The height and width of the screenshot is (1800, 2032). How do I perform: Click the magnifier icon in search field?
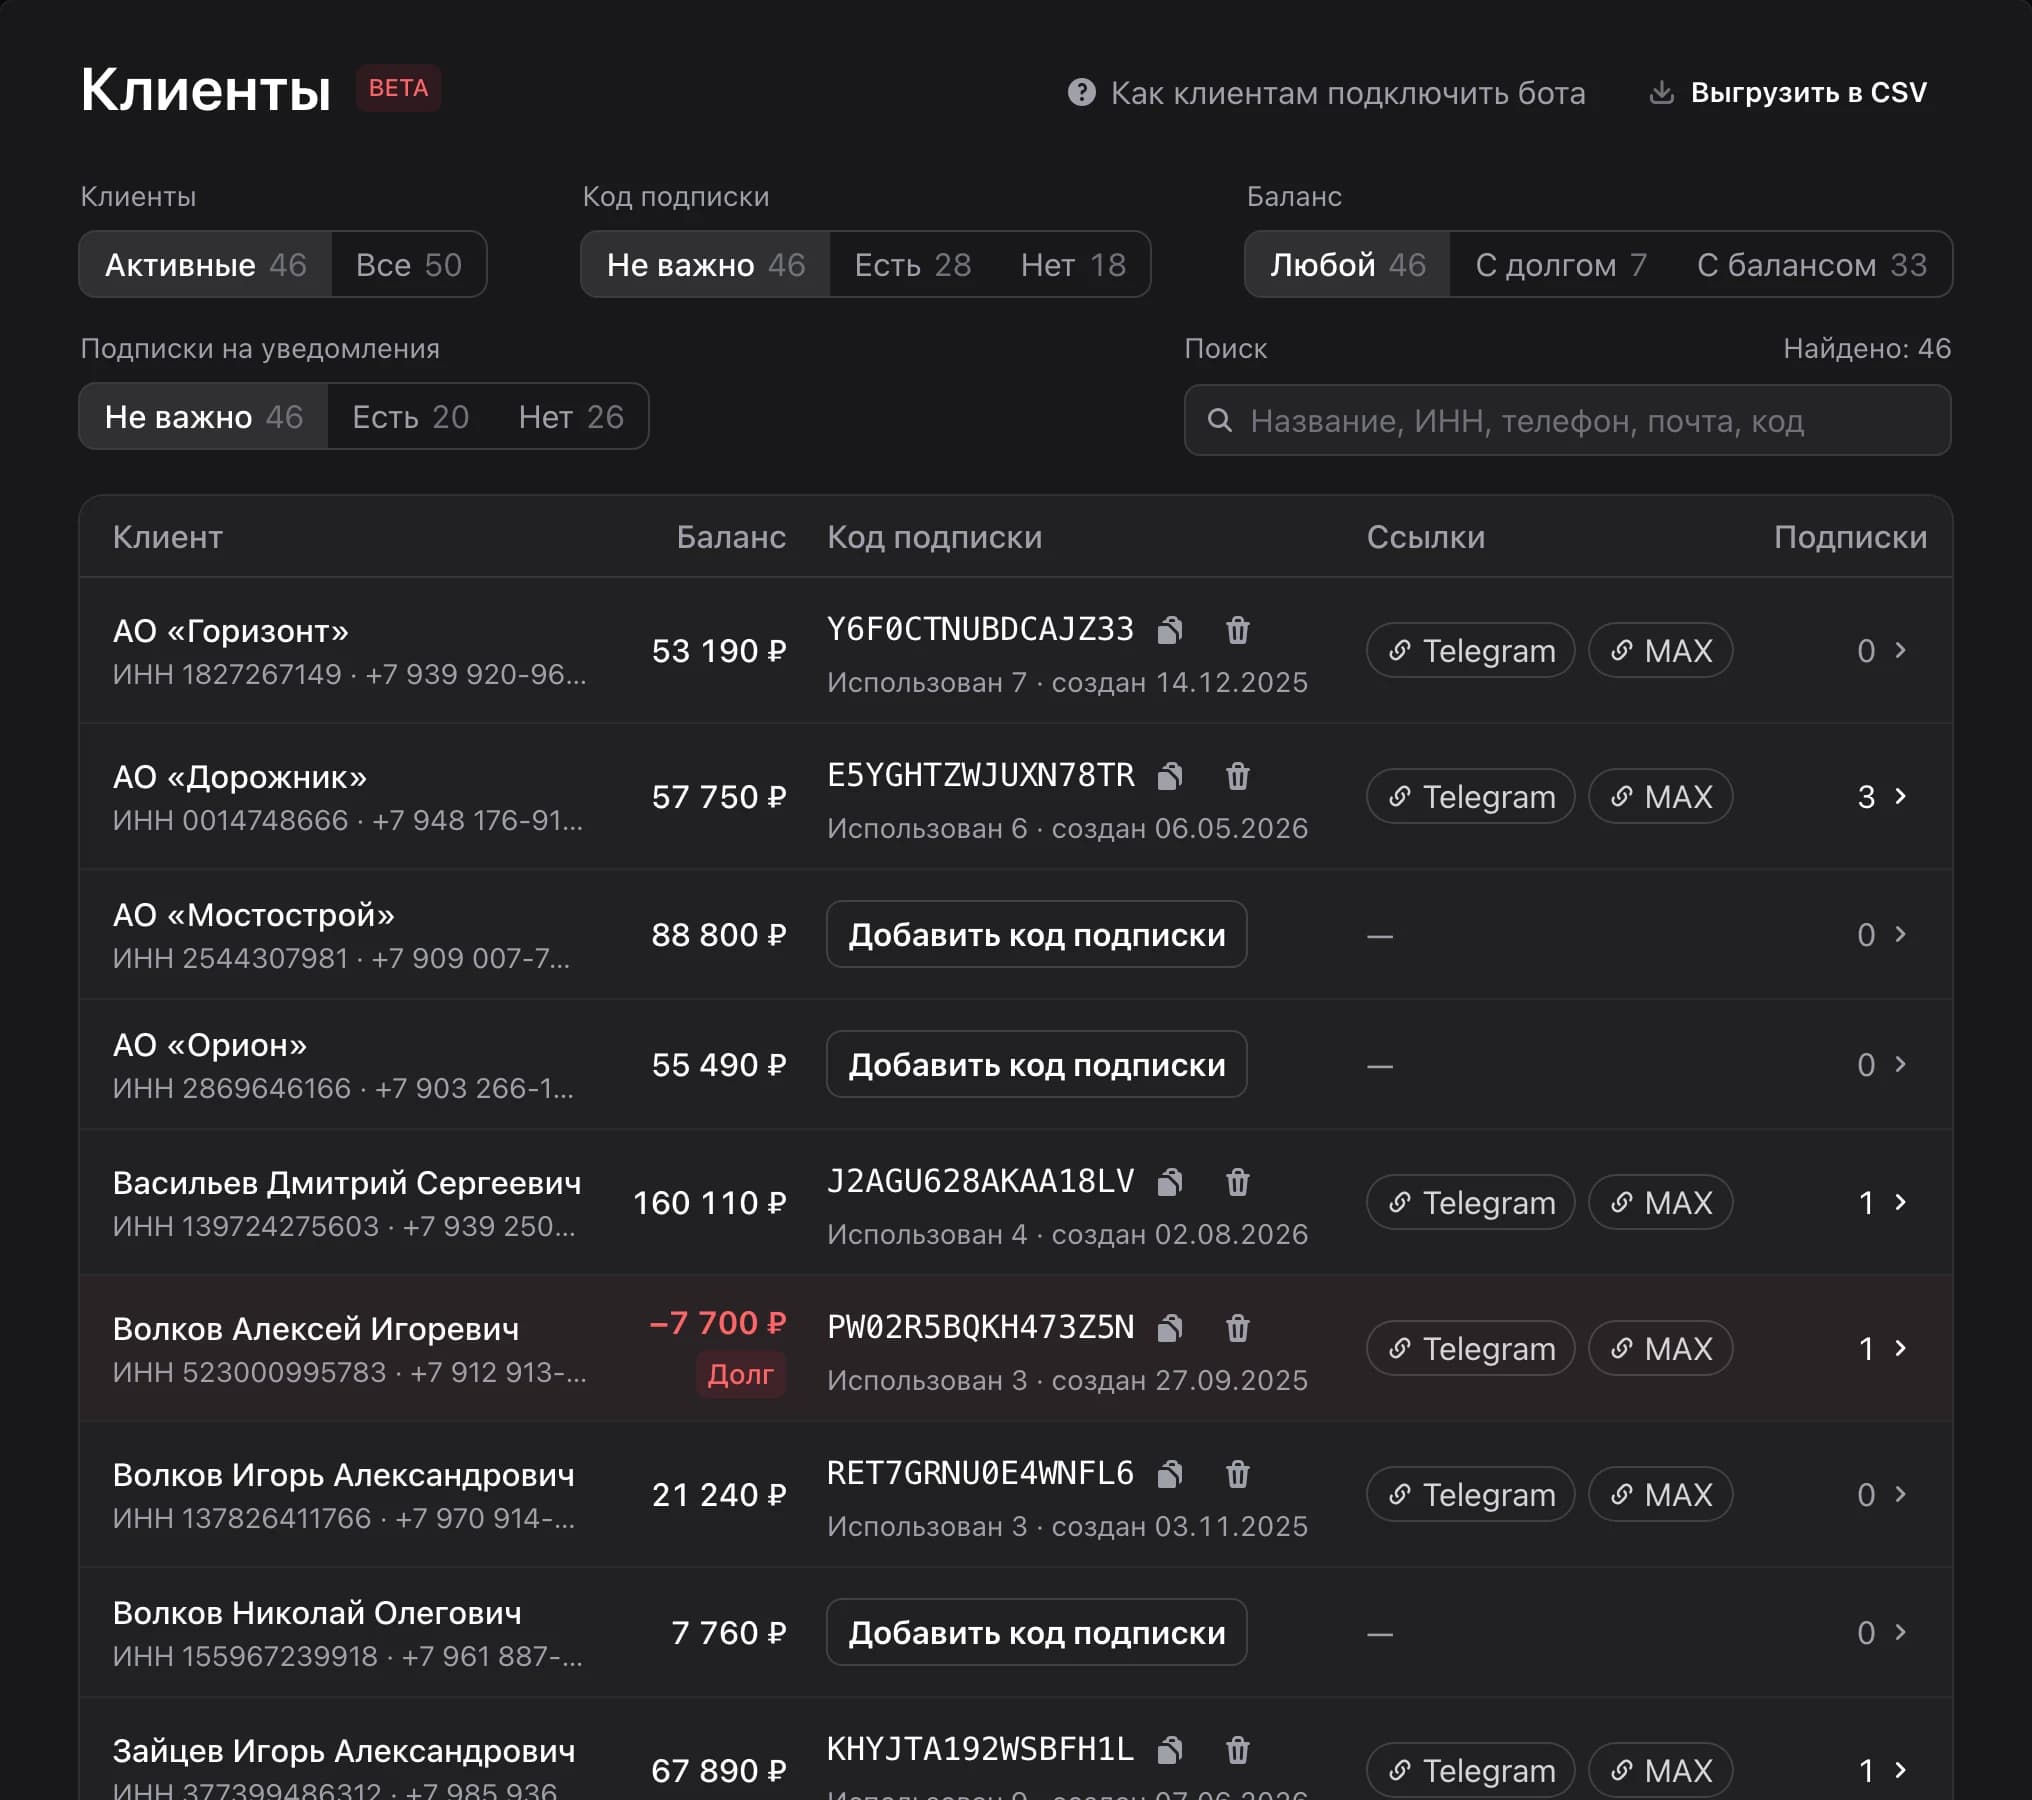pos(1219,421)
